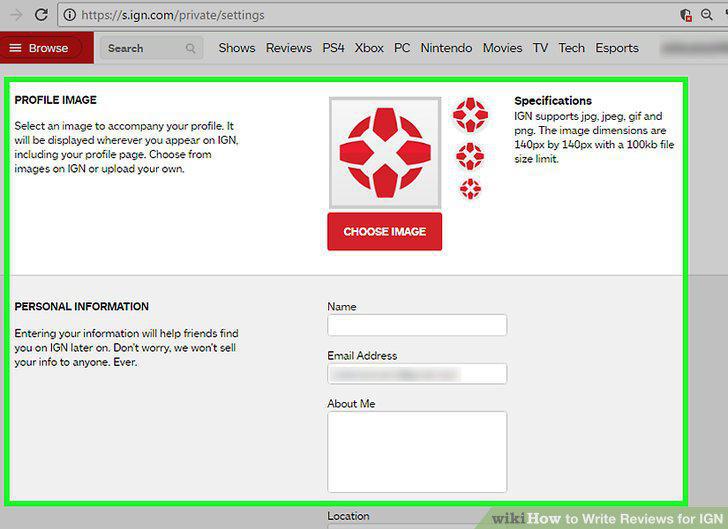This screenshot has height=529, width=728.
Task: Click the browser forward arrow
Action: pyautogui.click(x=16, y=15)
